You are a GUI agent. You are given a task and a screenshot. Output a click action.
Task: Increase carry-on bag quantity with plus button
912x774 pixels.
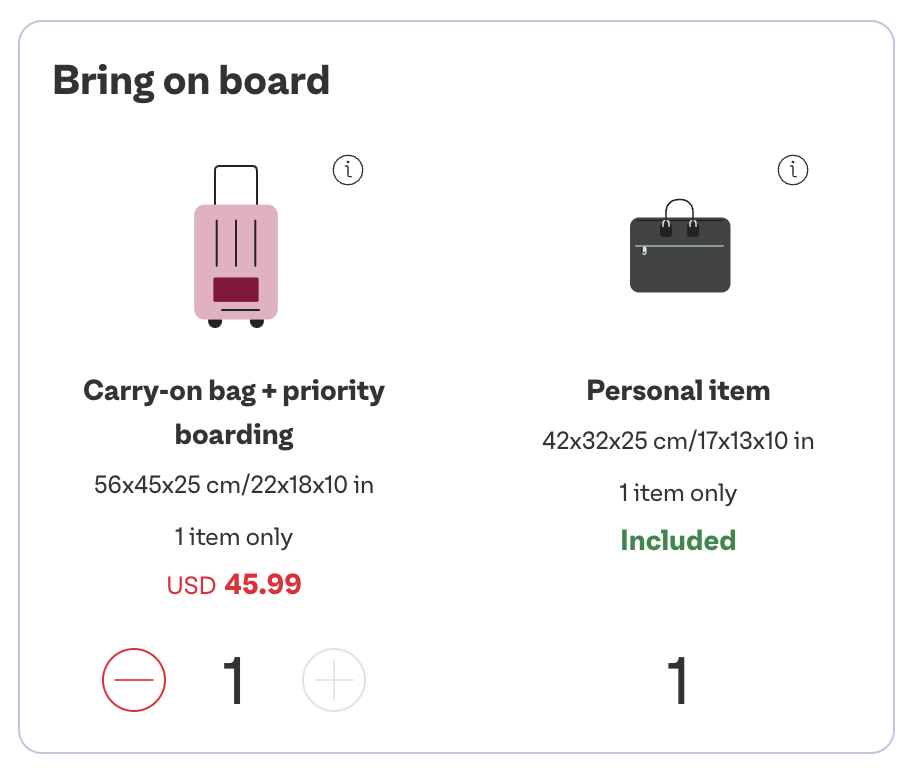[x=334, y=680]
